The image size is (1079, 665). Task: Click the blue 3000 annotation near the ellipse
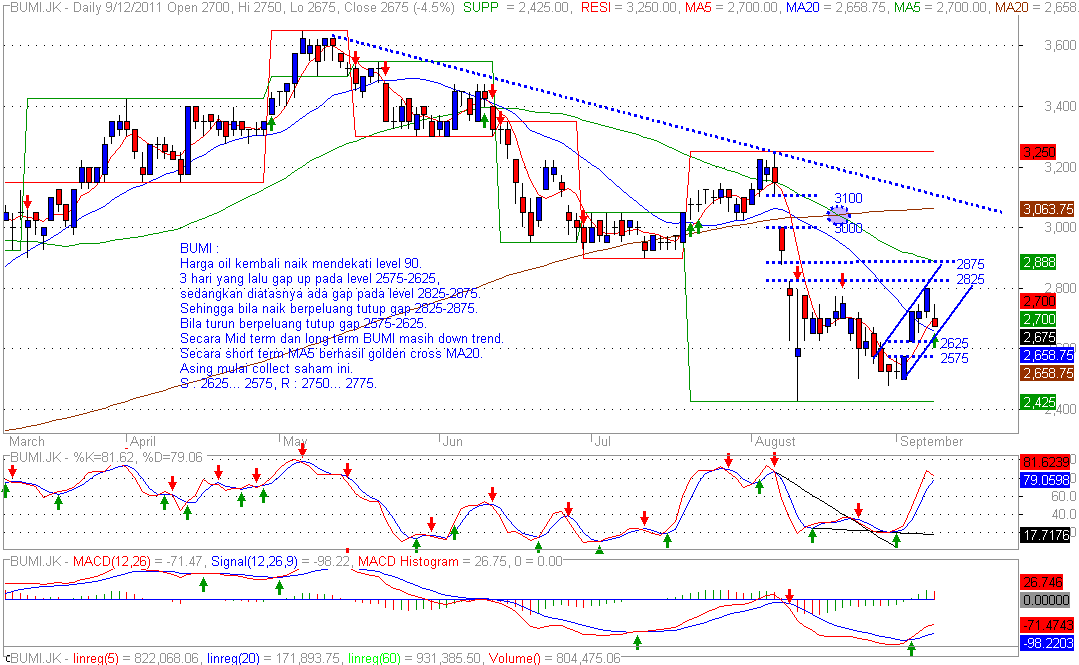848,229
